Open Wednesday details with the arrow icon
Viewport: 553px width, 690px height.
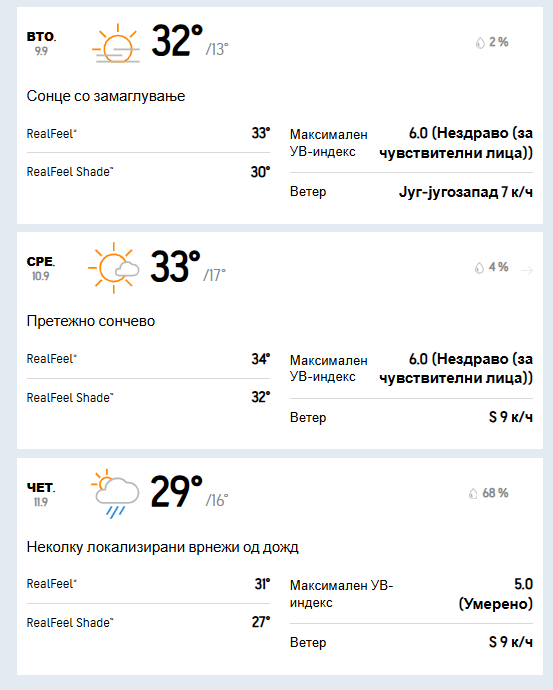coord(527,270)
